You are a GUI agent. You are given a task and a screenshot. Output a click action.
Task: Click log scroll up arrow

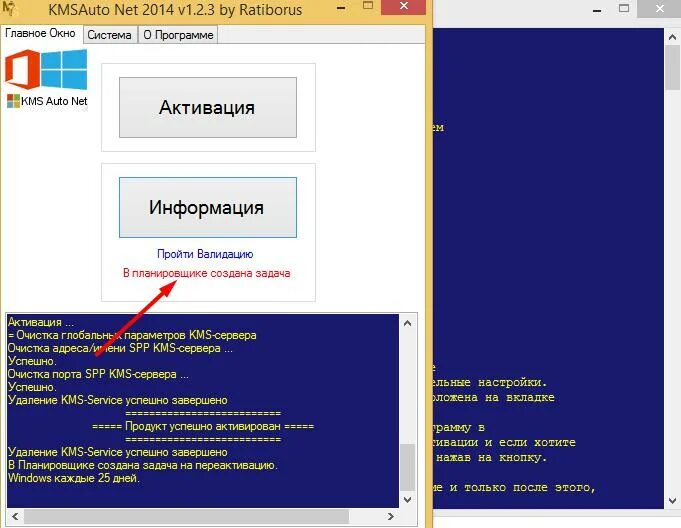coord(407,323)
